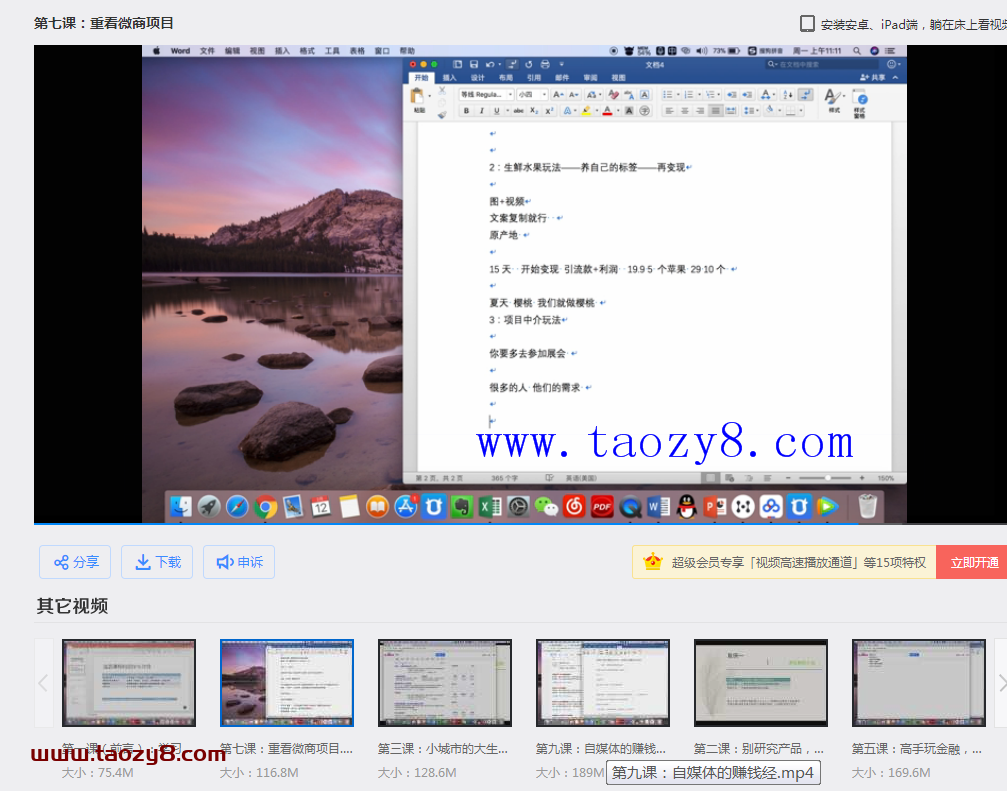The width and height of the screenshot is (1007, 791).
Task: Click the Italic icon in Word ribbon
Action: click(x=481, y=111)
